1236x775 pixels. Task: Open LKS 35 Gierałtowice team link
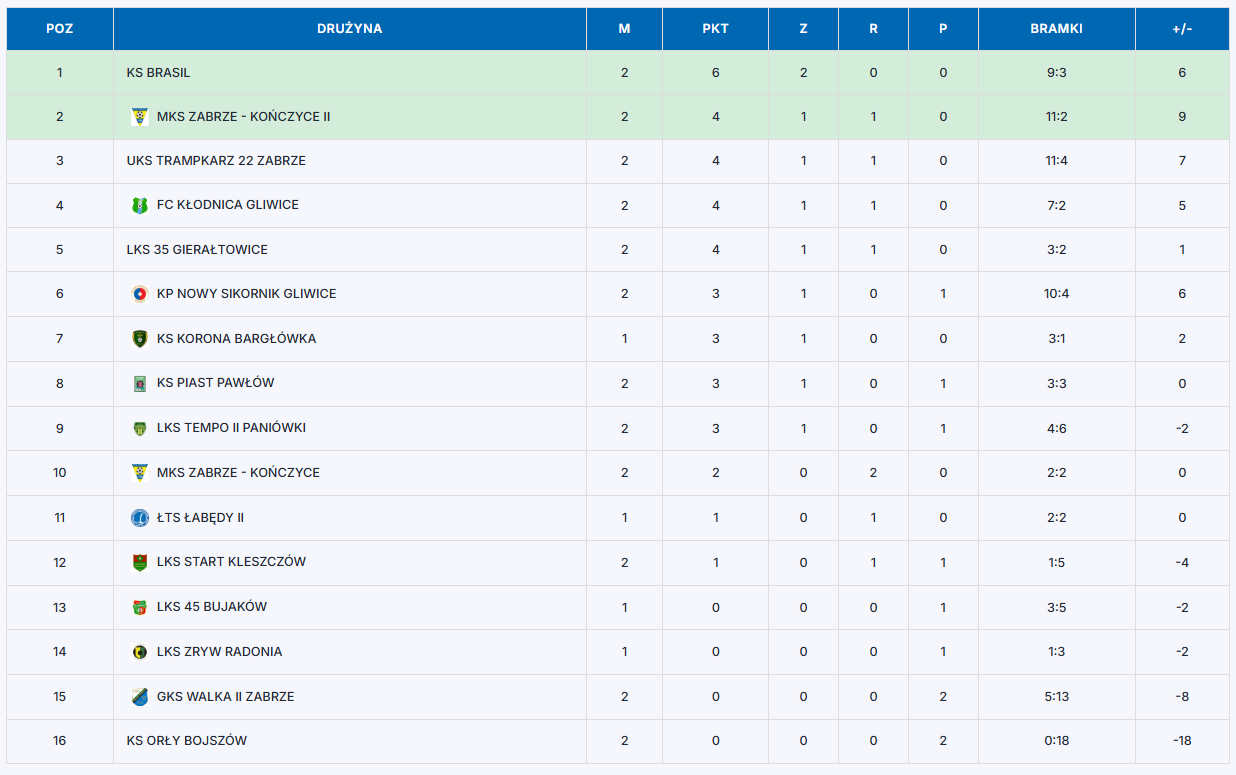click(197, 250)
